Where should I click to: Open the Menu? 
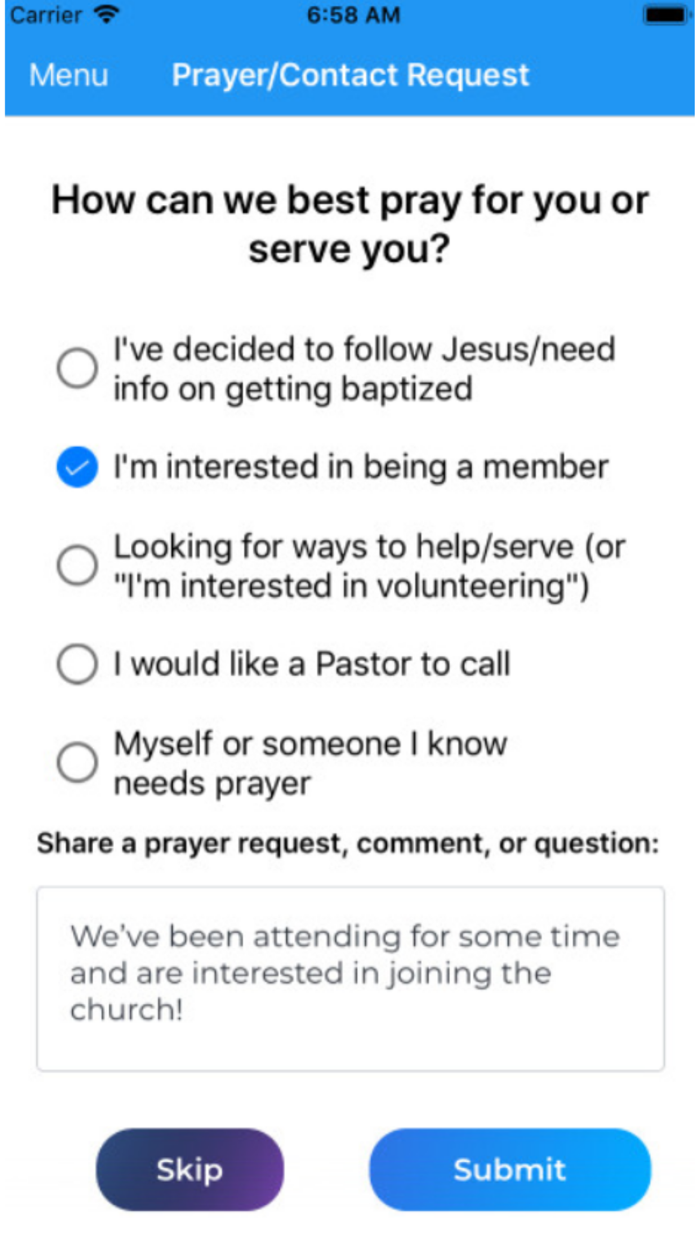[x=68, y=74]
